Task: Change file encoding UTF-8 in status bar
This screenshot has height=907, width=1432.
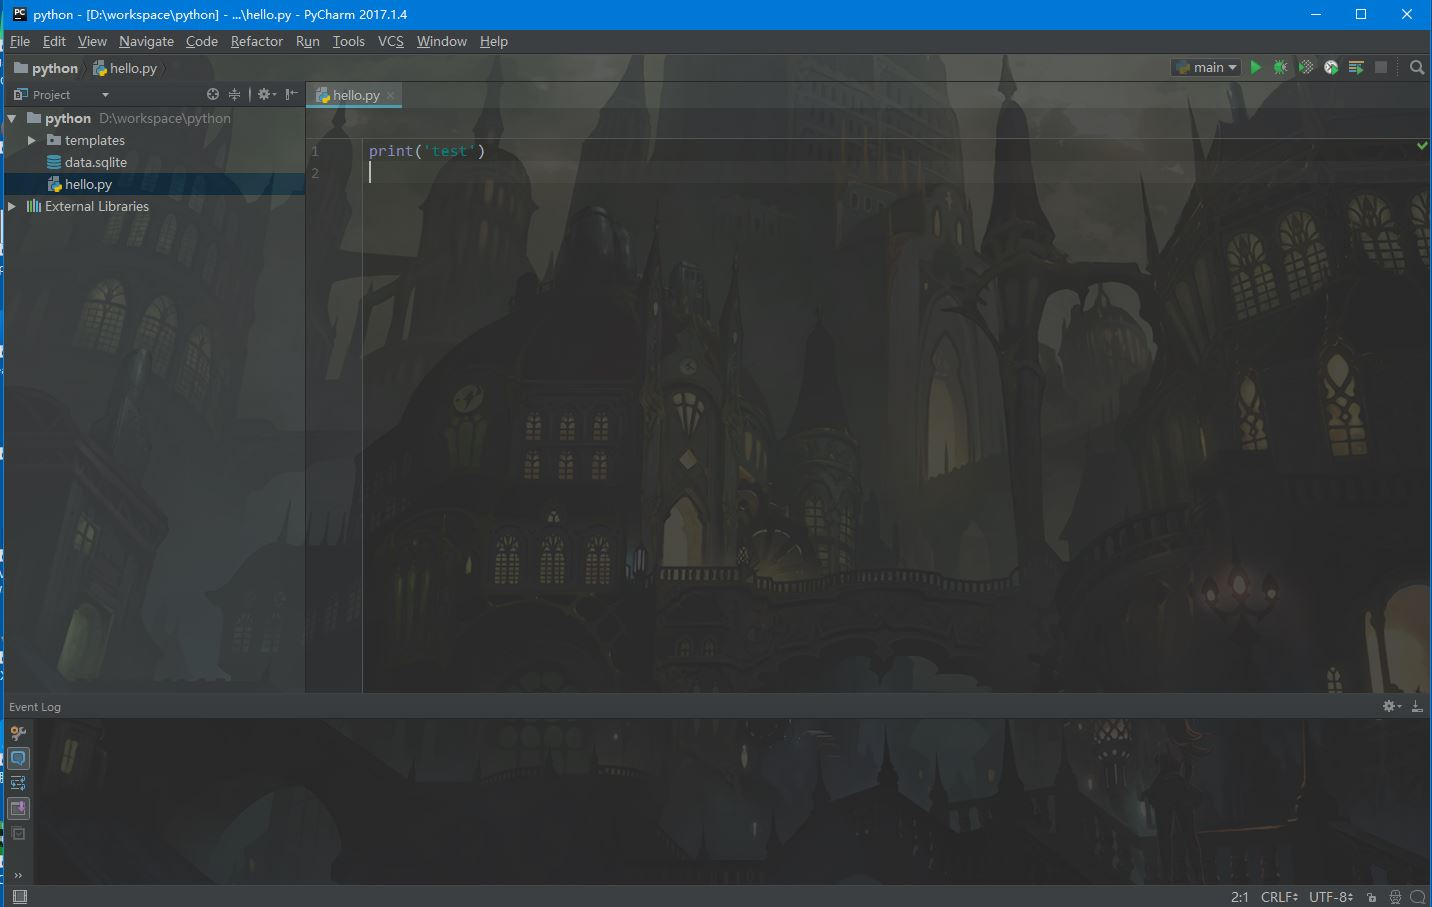Action: coord(1331,897)
